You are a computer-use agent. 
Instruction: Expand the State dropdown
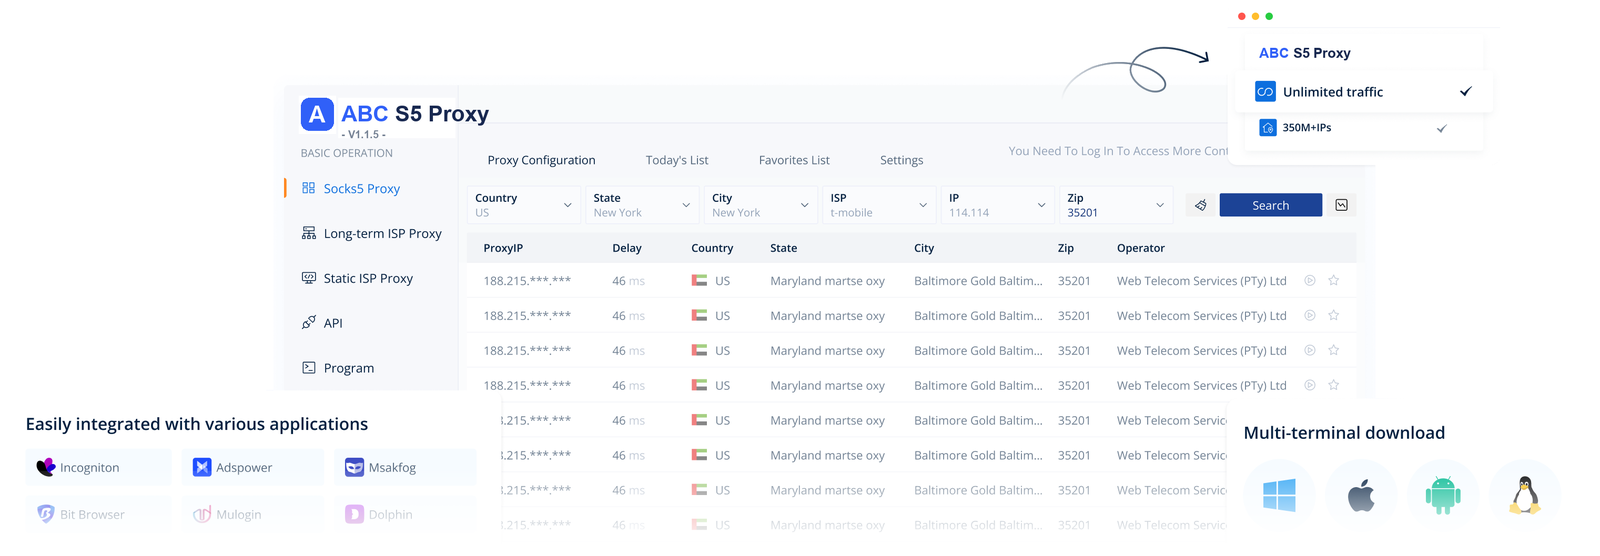tap(642, 205)
